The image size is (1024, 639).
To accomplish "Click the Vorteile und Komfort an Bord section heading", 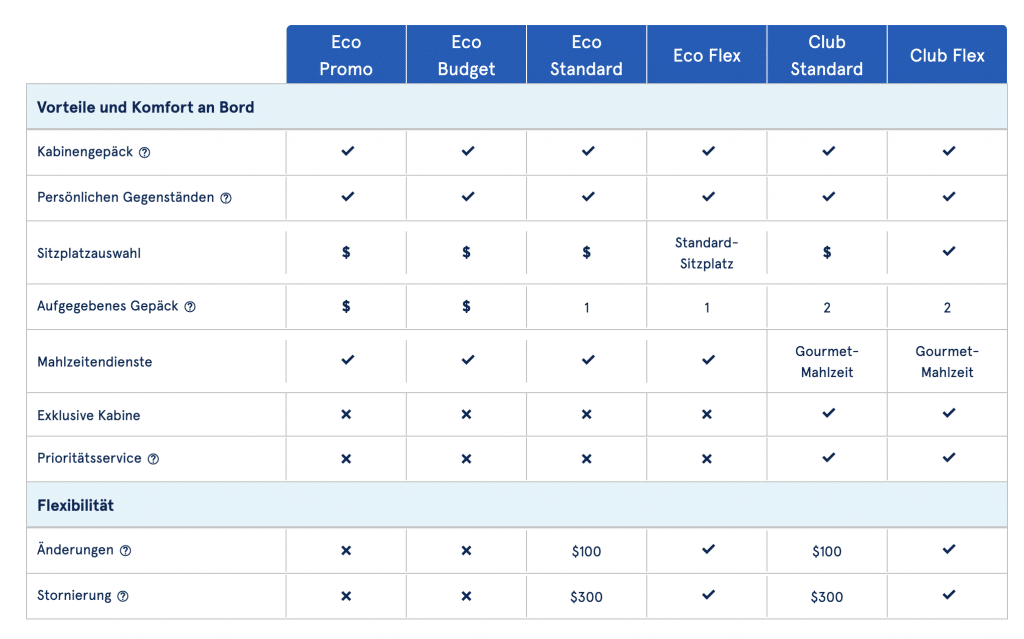I will [146, 107].
